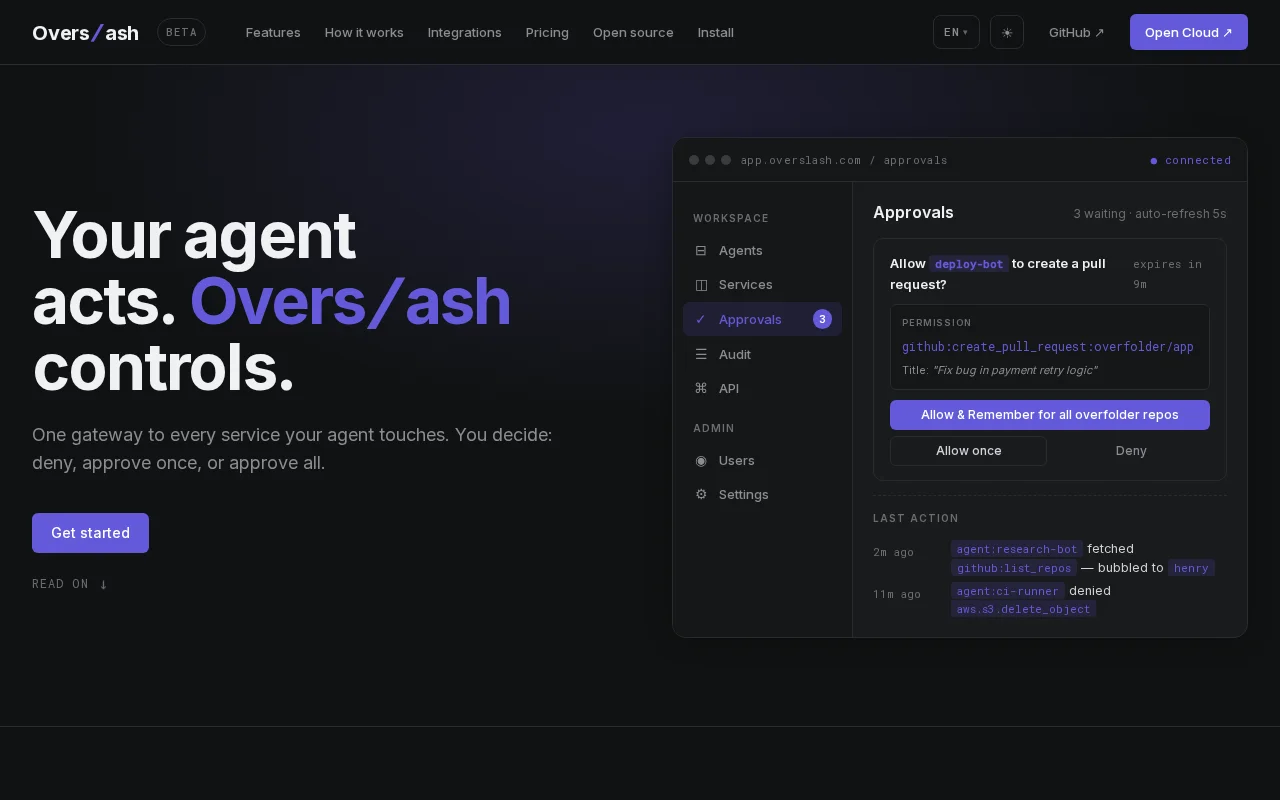Viewport: 1280px width, 800px height.
Task: Click the '3 waiting · auto-refresh 5s' text
Action: tap(1150, 214)
